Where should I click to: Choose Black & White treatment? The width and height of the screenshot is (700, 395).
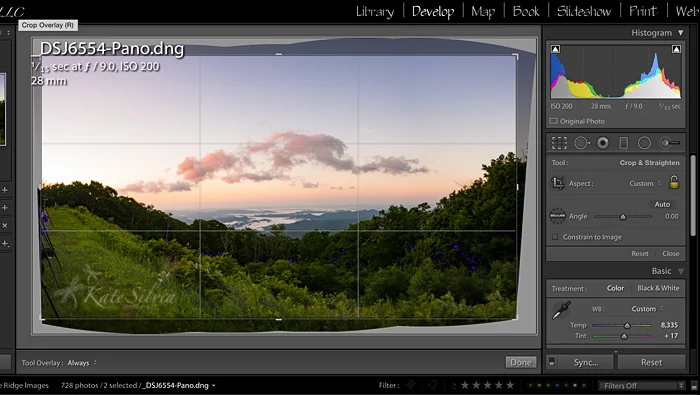pos(658,288)
